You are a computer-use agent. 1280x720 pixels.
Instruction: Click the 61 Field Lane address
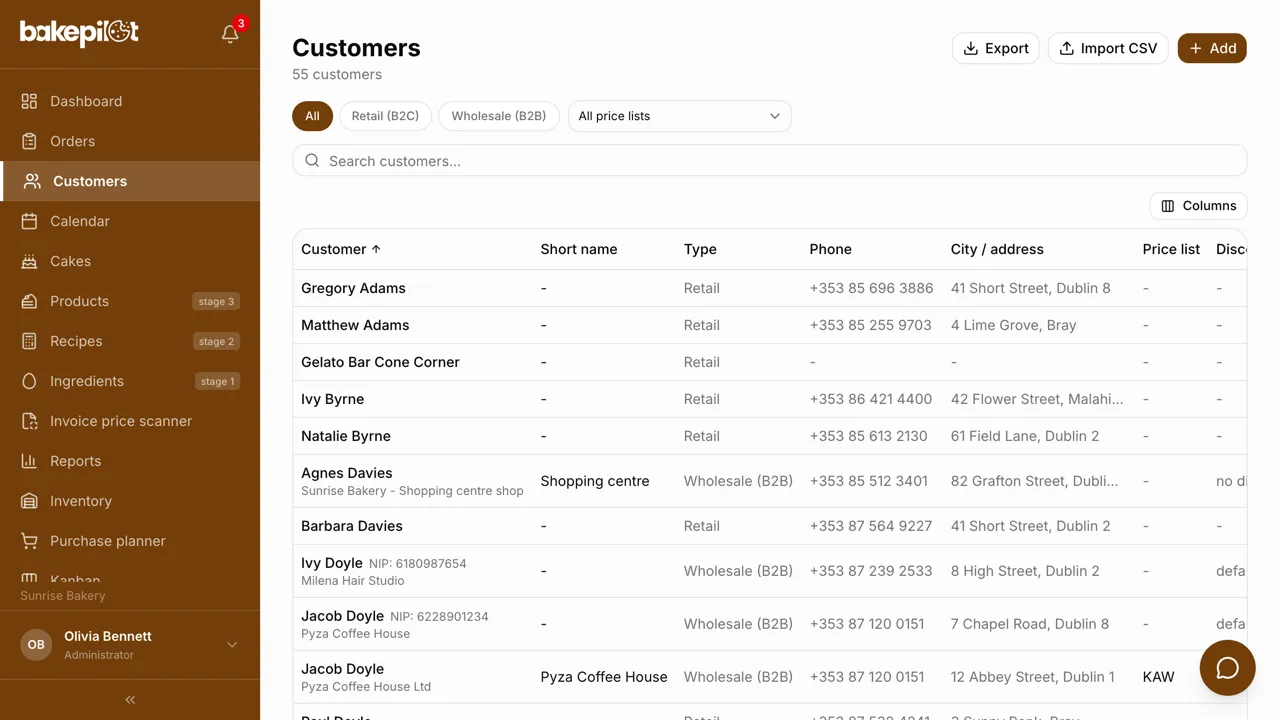(1025, 436)
